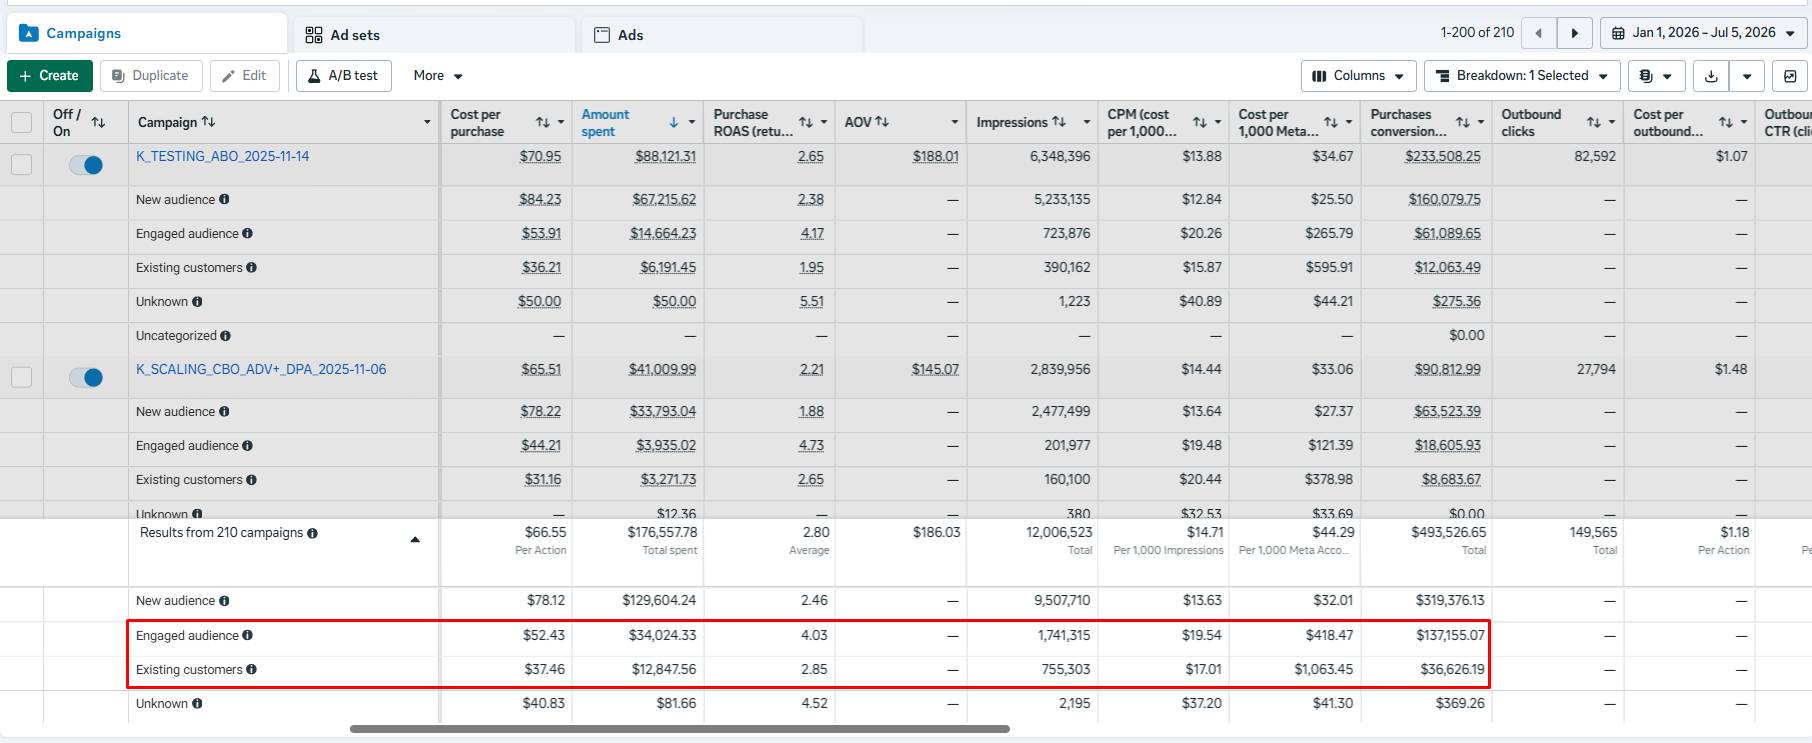The image size is (1812, 743).
Task: Select the K_TESTING_ABO_2025-11-14 row checkbox
Action: coord(21,164)
